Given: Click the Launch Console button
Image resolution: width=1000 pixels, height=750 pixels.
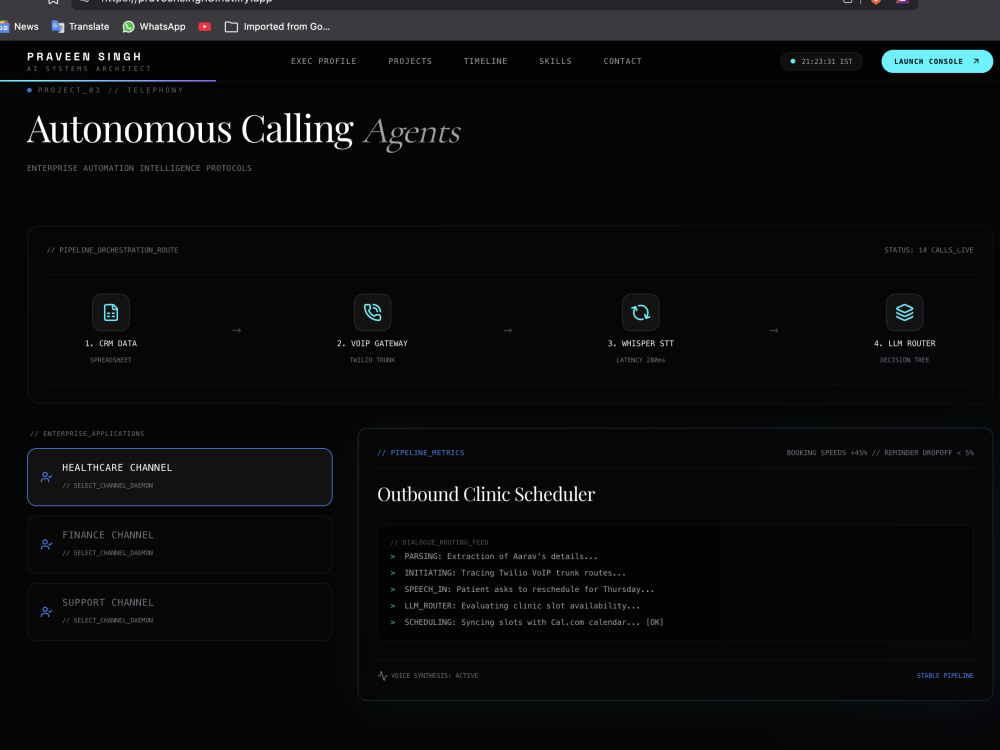Looking at the screenshot, I should tap(937, 61).
